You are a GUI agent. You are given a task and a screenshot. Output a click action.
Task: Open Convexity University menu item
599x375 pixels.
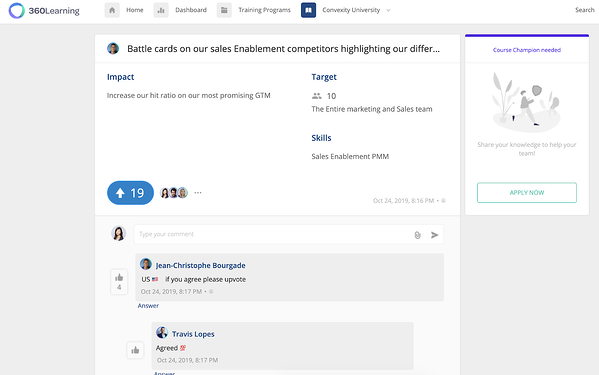(351, 10)
